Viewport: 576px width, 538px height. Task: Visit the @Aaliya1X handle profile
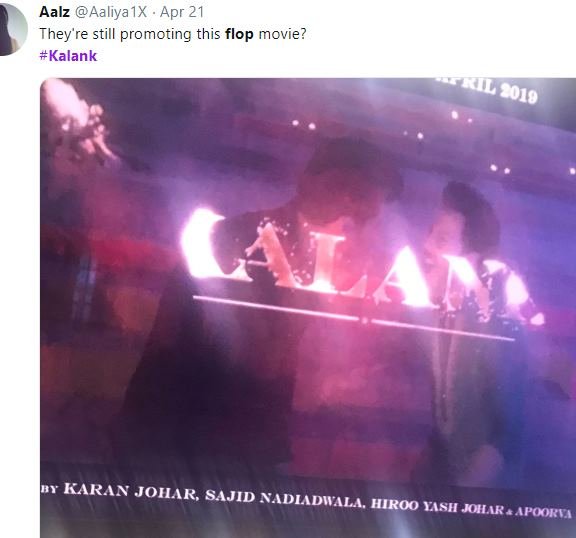(111, 12)
